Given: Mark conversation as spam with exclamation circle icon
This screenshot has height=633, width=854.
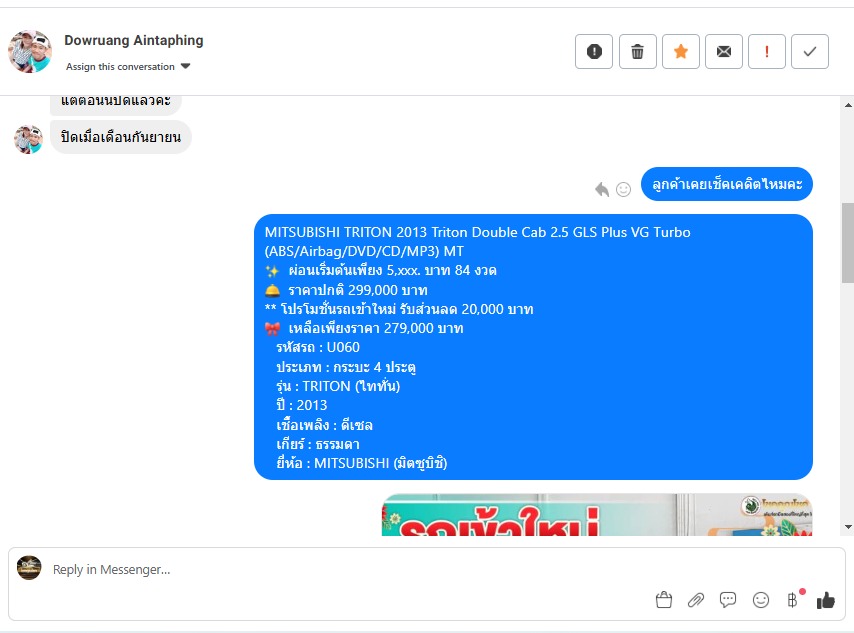Looking at the screenshot, I should point(594,52).
